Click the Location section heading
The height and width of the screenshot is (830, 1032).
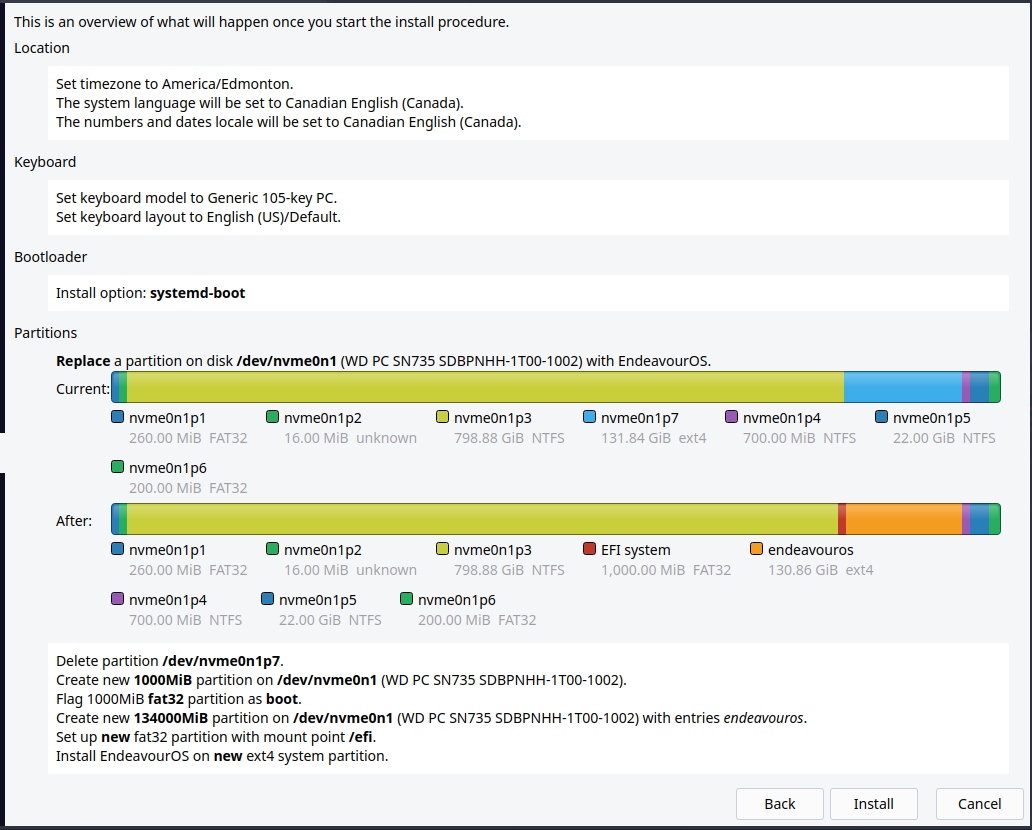(41, 48)
